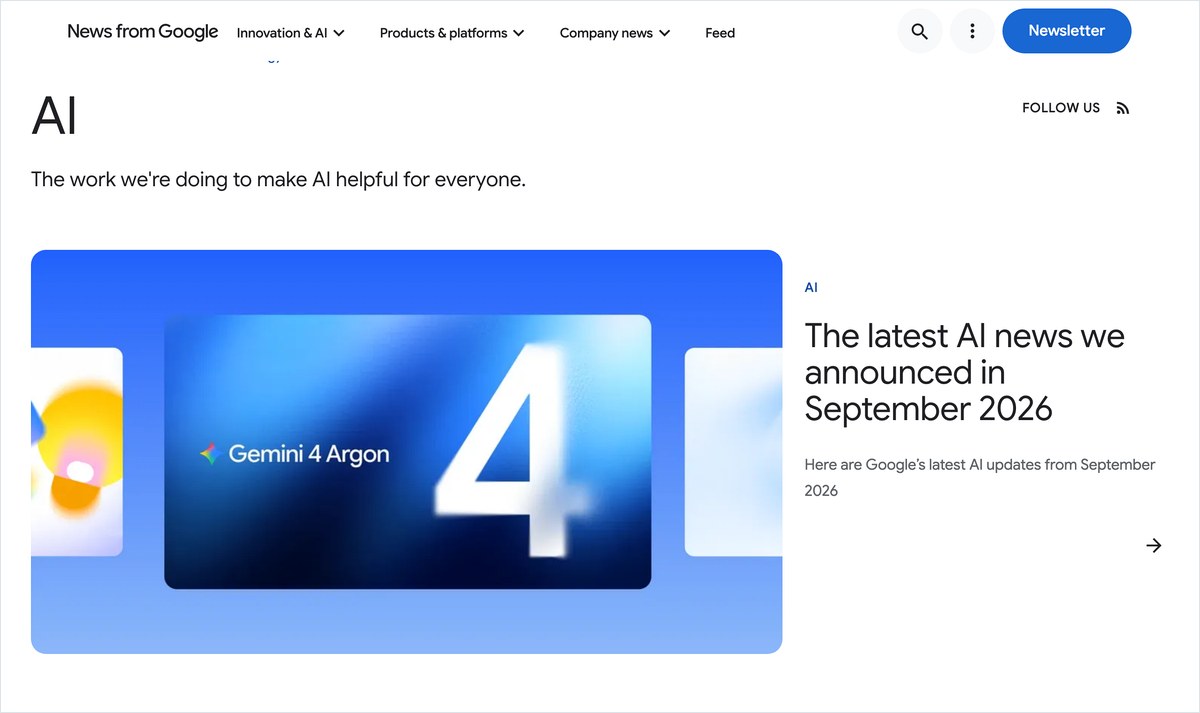Viewport: 1200px width, 713px height.
Task: Click the News from Google logo
Action: [143, 31]
